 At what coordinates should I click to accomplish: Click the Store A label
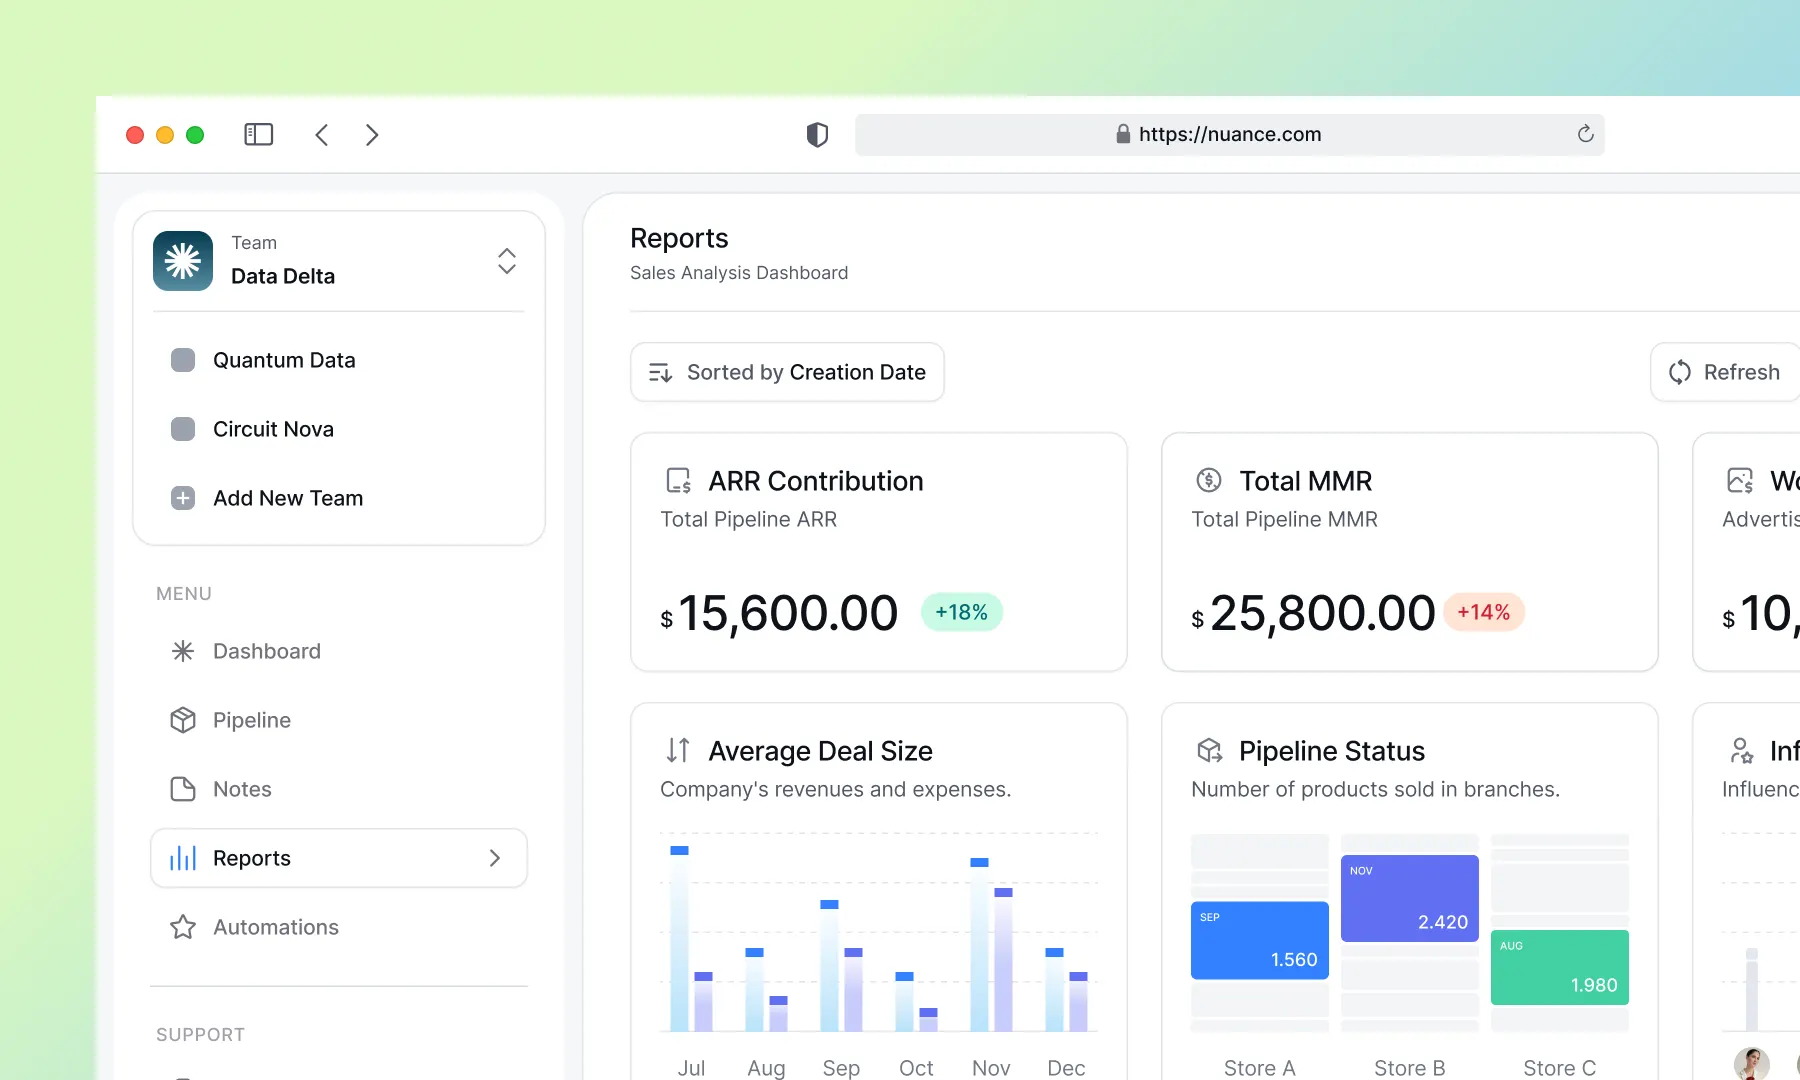pyautogui.click(x=1260, y=1068)
